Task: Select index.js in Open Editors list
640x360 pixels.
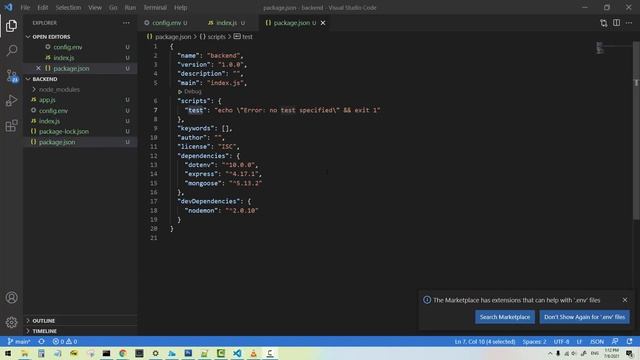Action: pos(80,58)
